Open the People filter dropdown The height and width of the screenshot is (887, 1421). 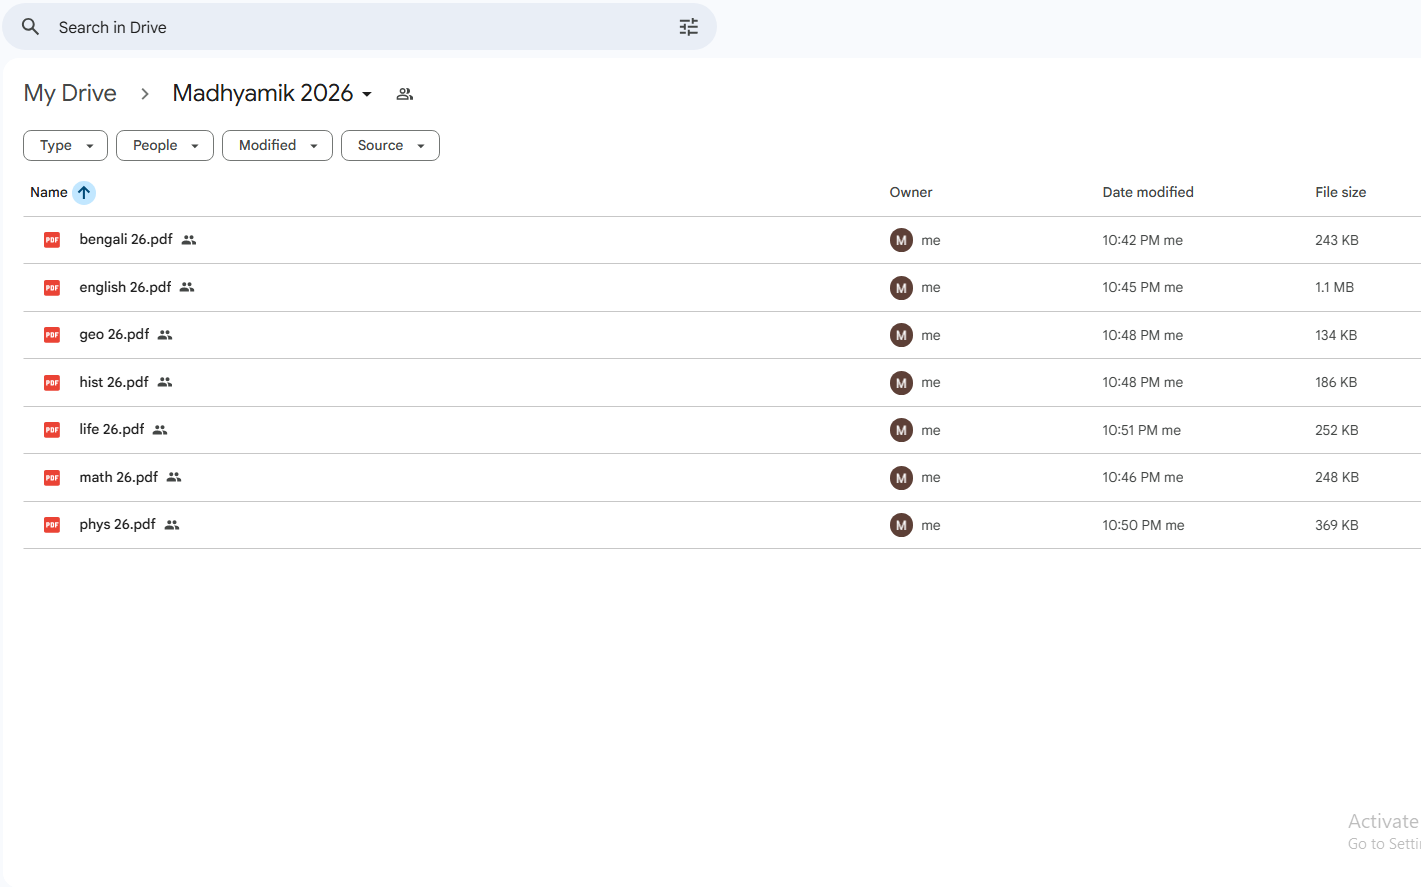pos(165,146)
